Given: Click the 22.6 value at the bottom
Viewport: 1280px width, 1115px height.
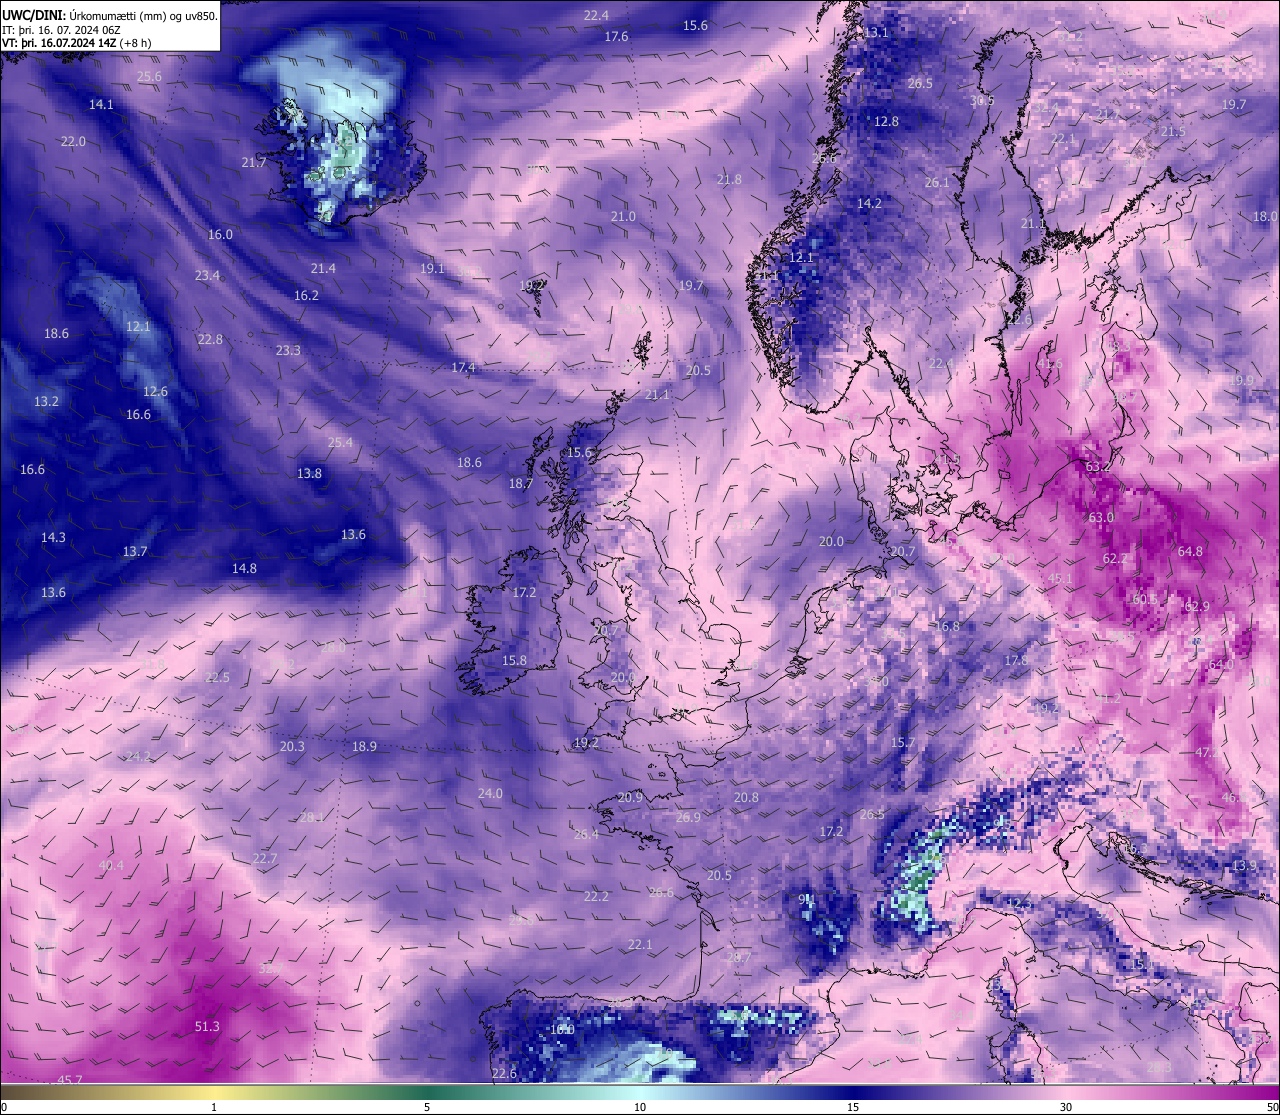Looking at the screenshot, I should pyautogui.click(x=504, y=1073).
